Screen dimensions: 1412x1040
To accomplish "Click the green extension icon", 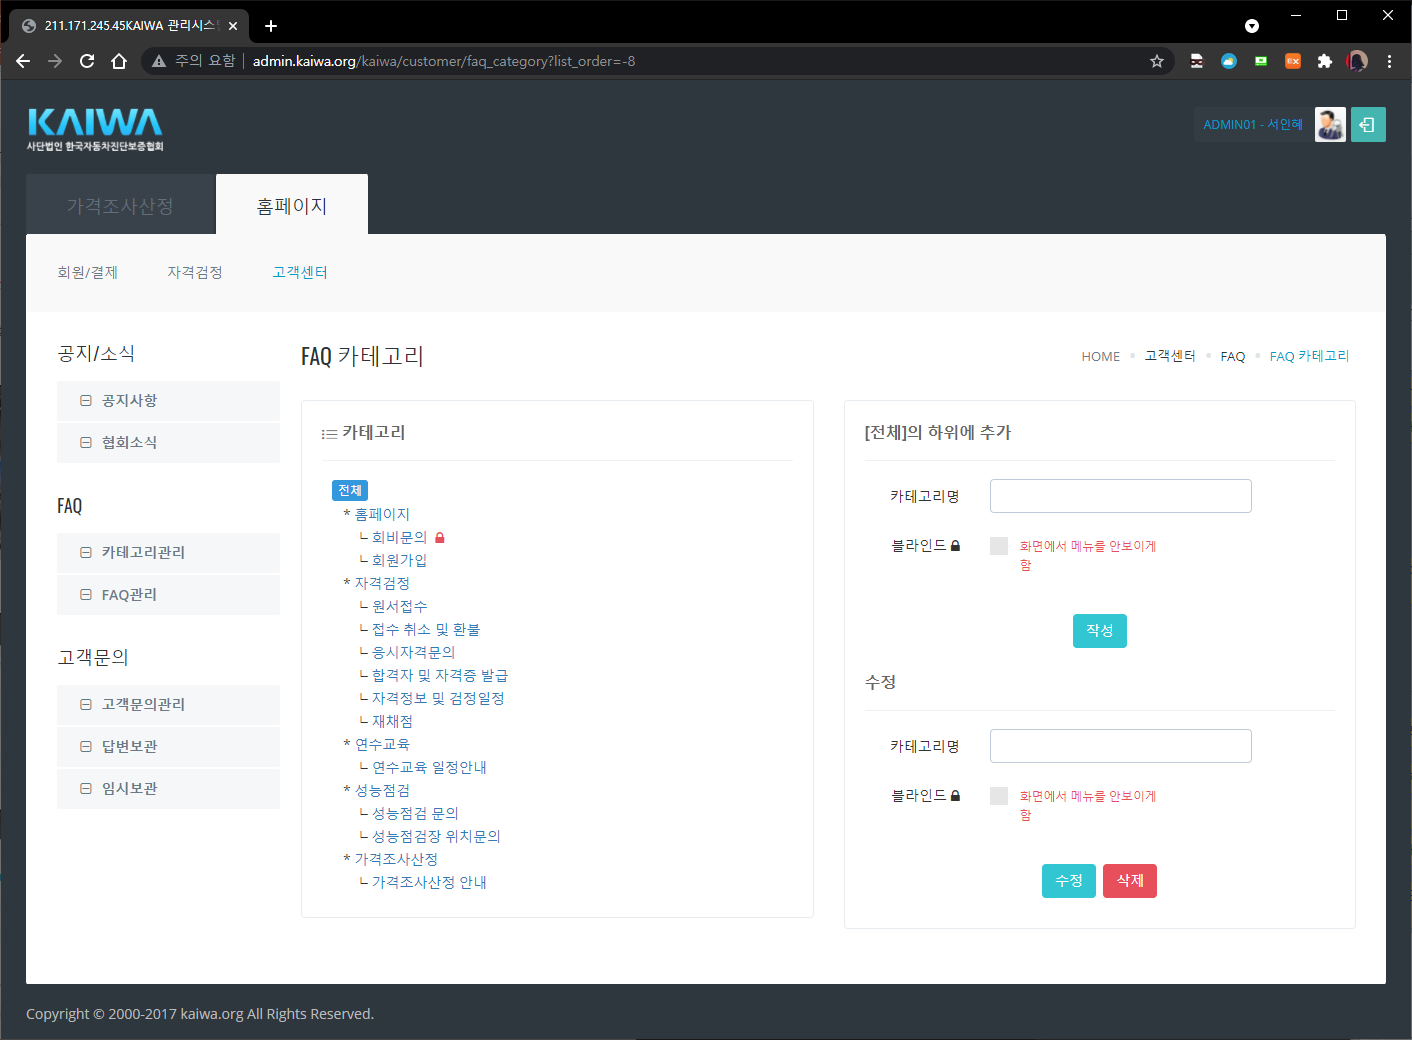I will click(x=1261, y=61).
